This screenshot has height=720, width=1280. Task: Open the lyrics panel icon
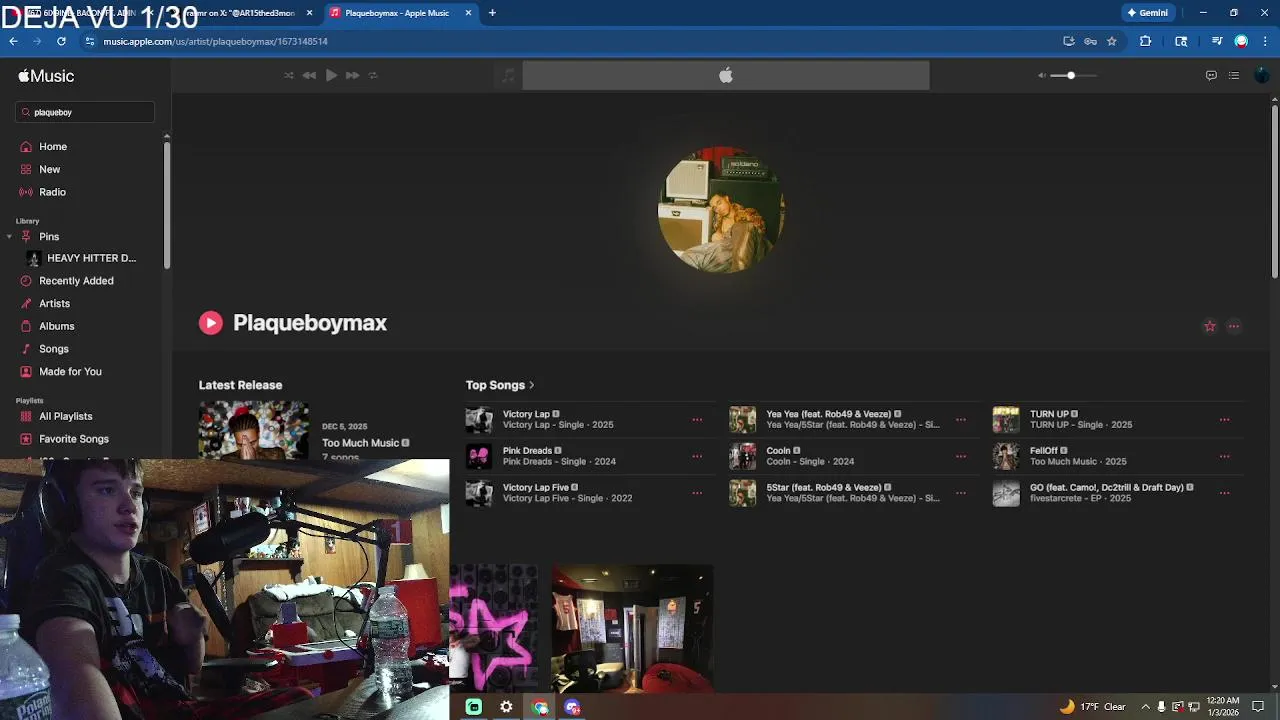click(x=1211, y=75)
